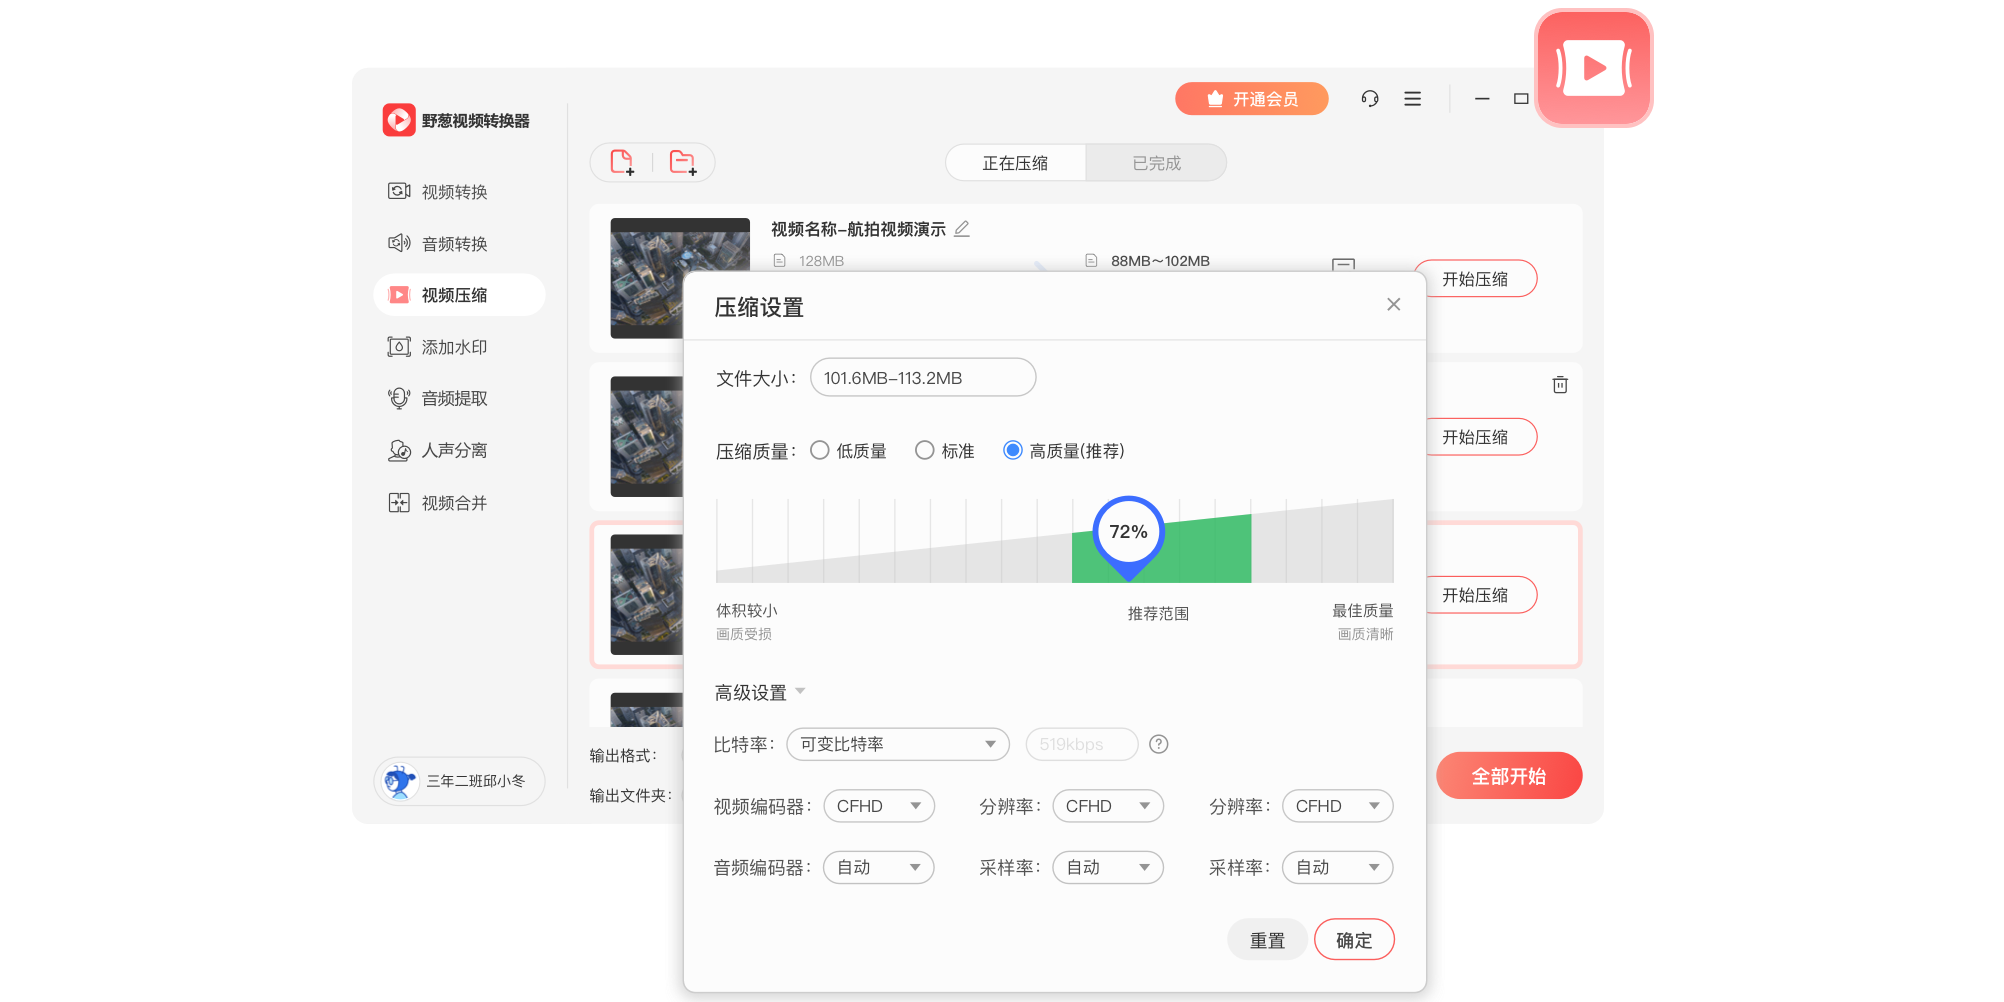Select high quality recommended radio option
This screenshot has width=2004, height=1002.
tap(1013, 451)
